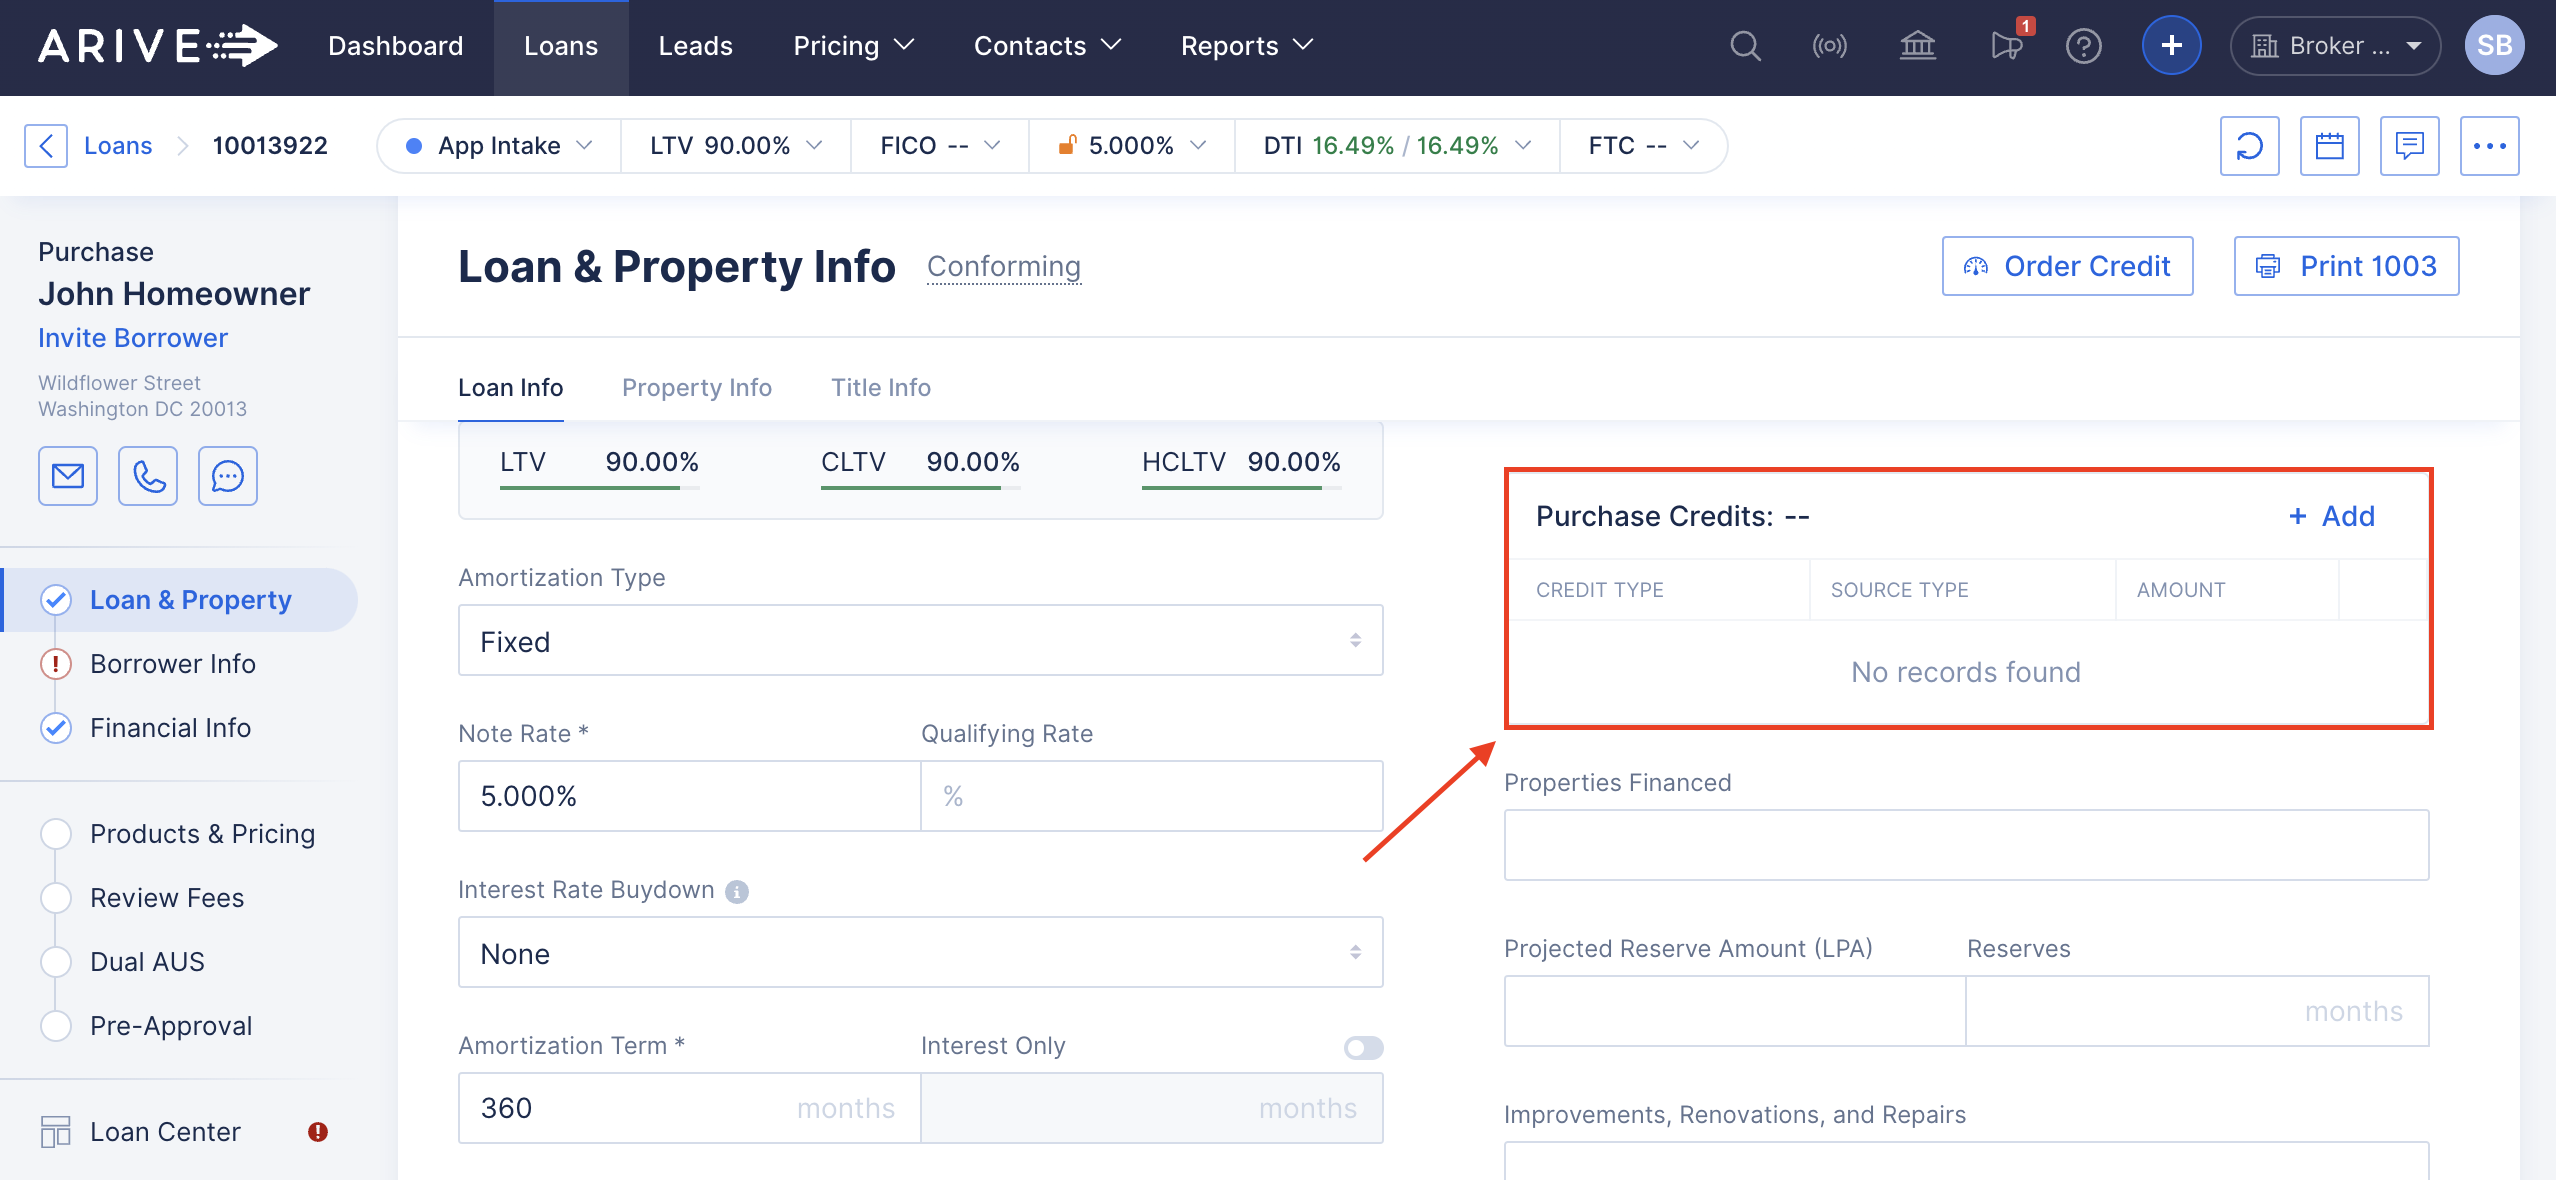Open the Amortization Type Fixed dropdown
This screenshot has width=2556, height=1180.
(x=920, y=641)
